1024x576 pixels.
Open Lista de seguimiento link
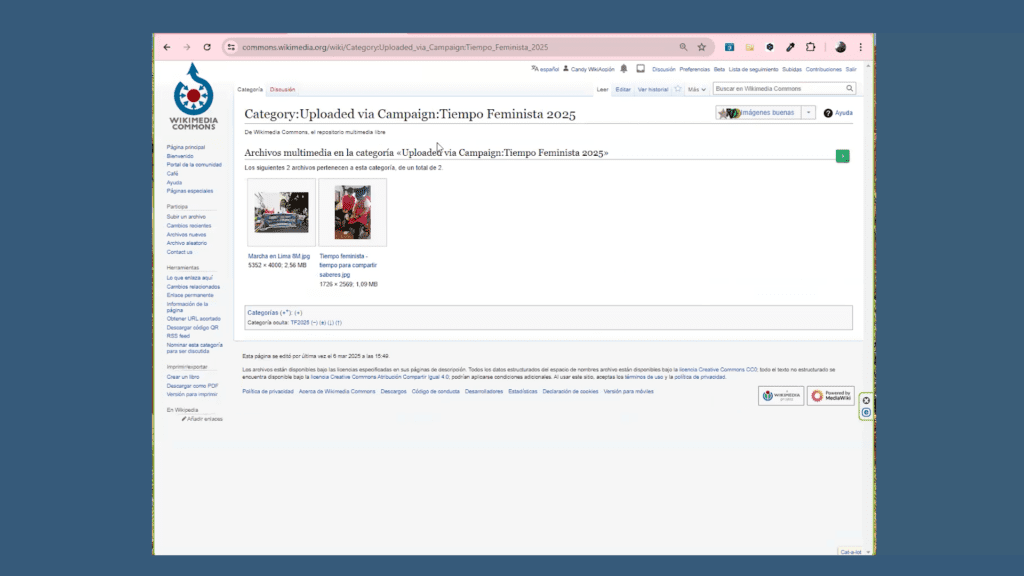pos(754,69)
